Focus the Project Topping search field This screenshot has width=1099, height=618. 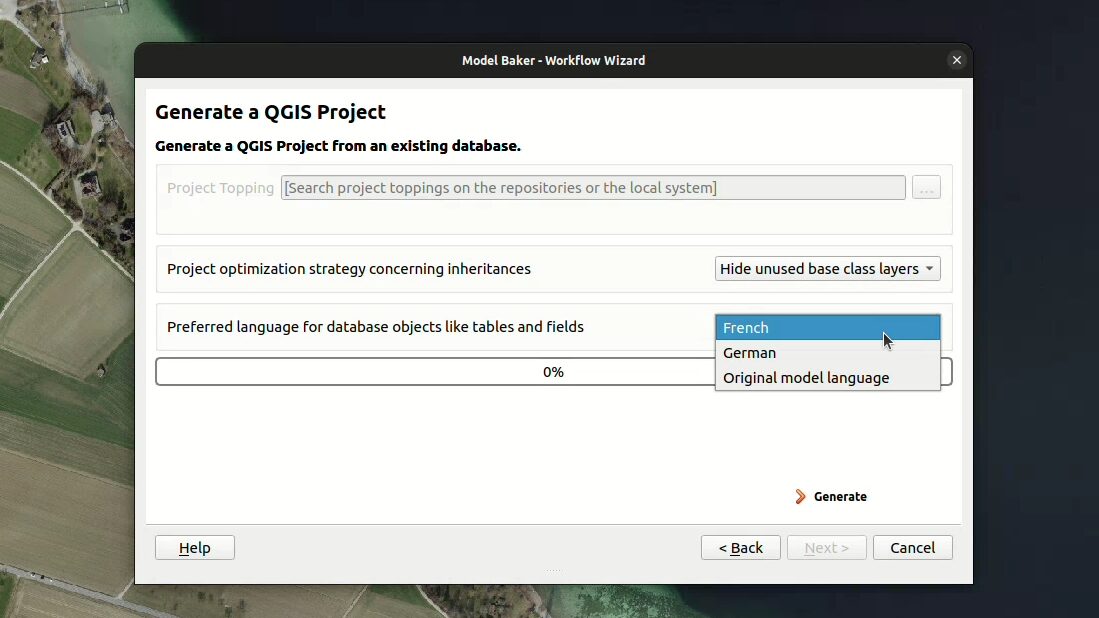click(592, 188)
